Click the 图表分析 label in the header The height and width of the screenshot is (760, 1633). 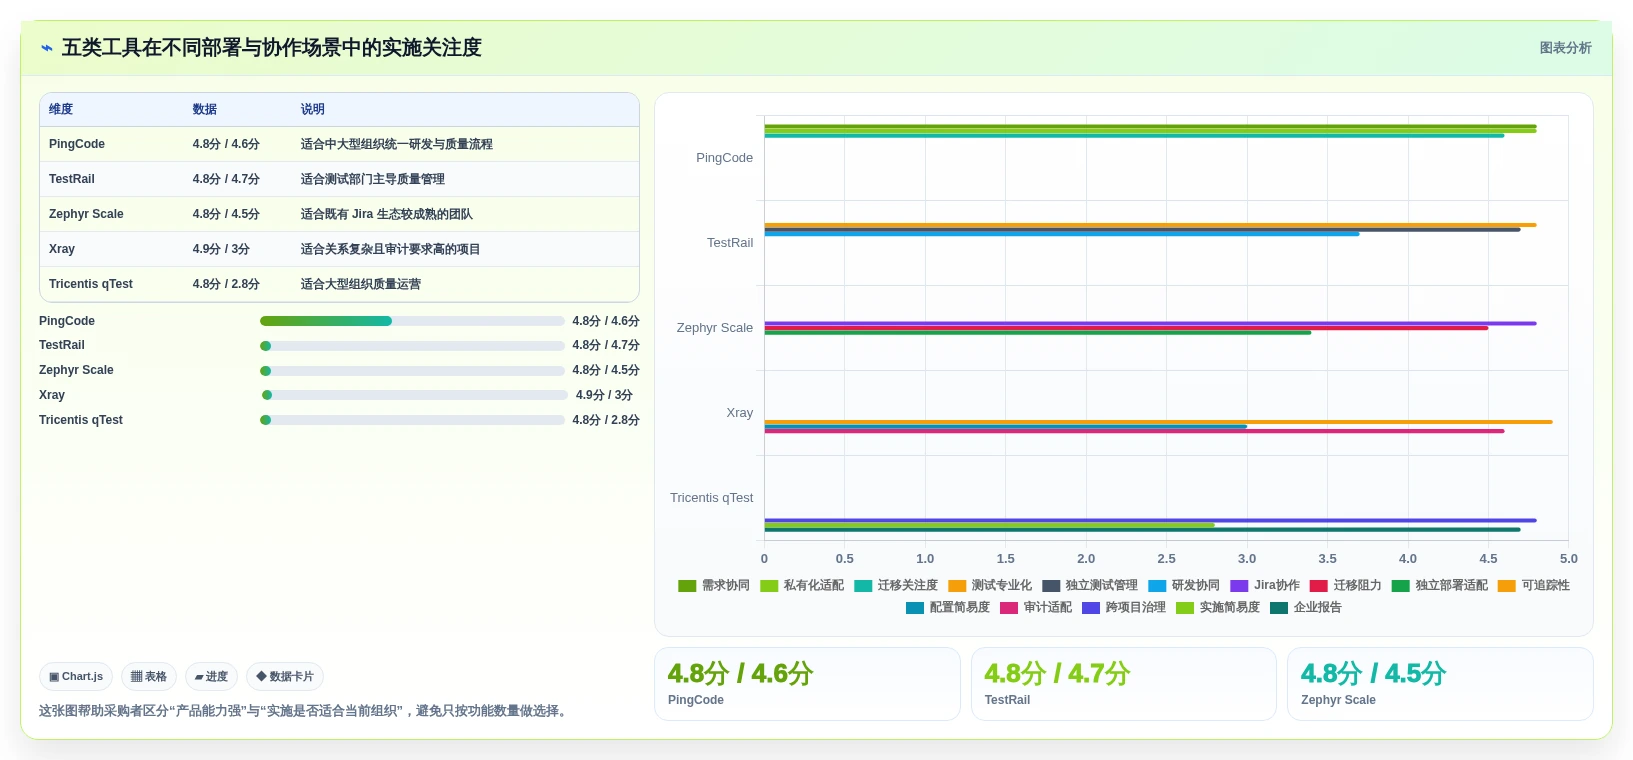pyautogui.click(x=1565, y=48)
